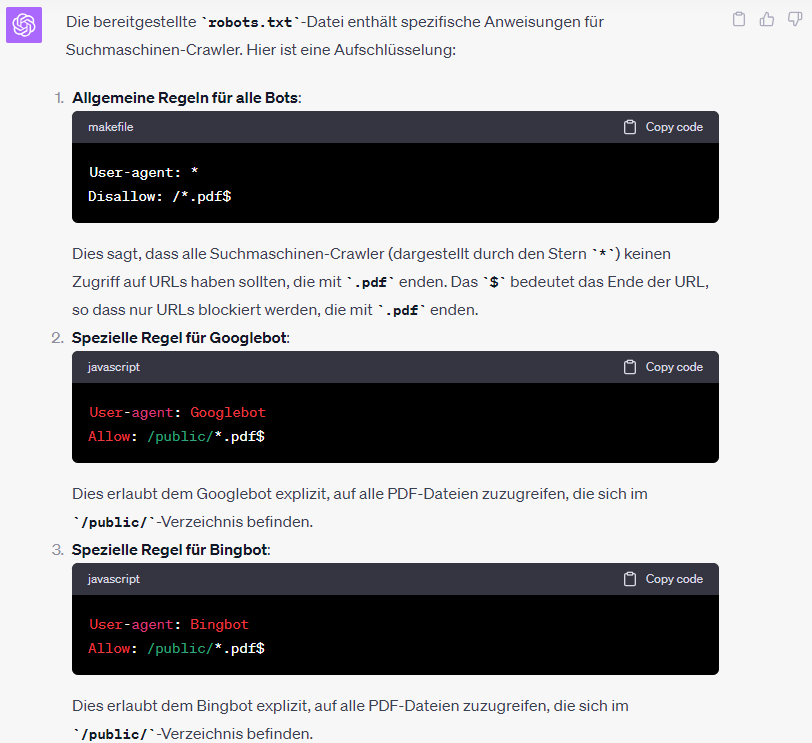Click the "User-agent: *" code line

click(143, 172)
